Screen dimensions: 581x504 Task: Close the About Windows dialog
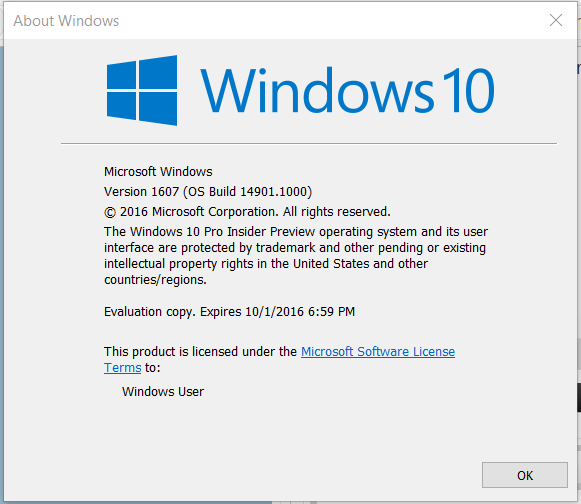(x=556, y=20)
